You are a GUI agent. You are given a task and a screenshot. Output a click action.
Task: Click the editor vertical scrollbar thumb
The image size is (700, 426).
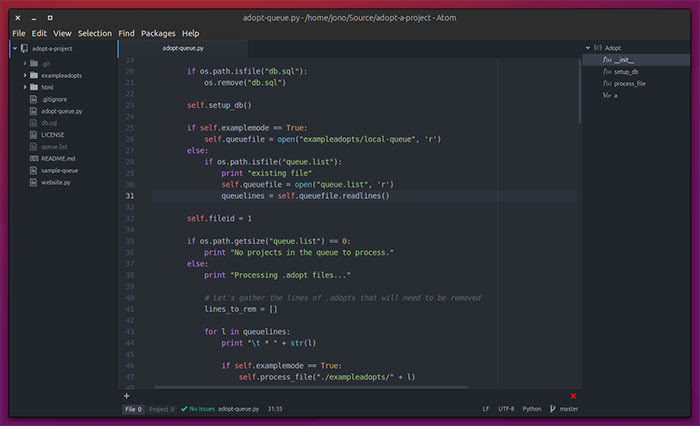tap(579, 91)
